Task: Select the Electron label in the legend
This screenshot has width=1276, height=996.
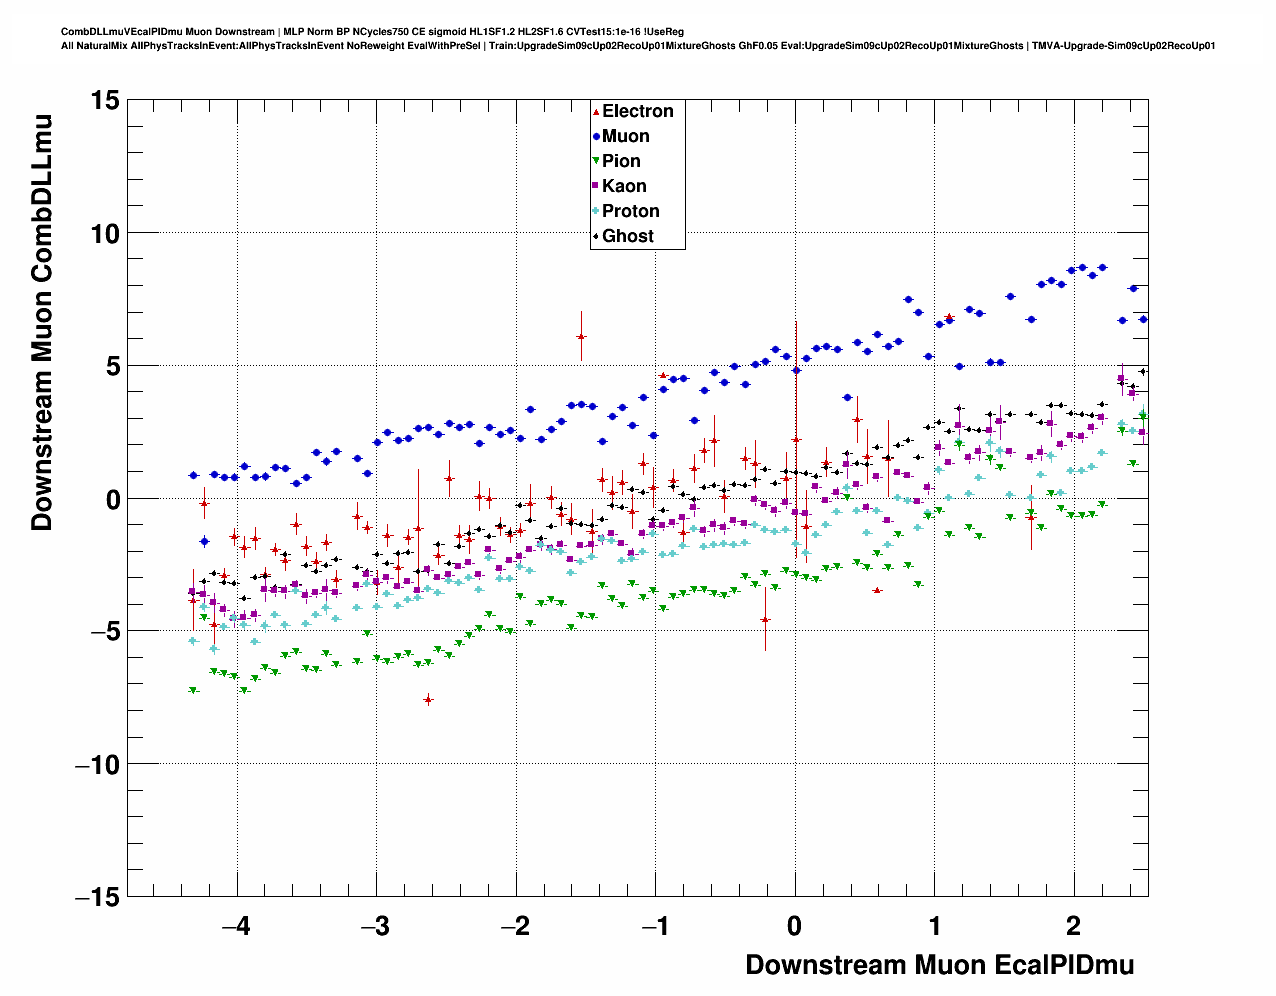Action: pos(637,111)
